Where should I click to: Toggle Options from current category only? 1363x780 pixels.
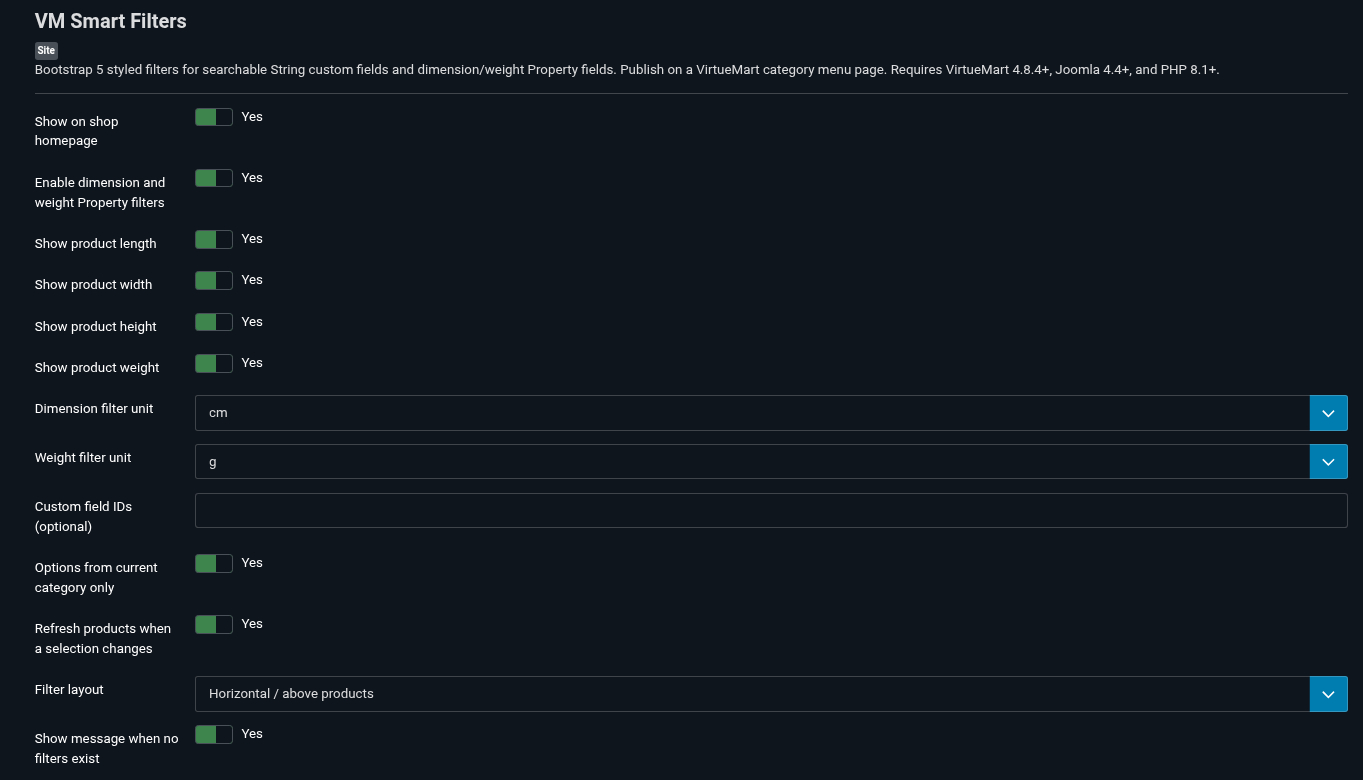click(214, 563)
